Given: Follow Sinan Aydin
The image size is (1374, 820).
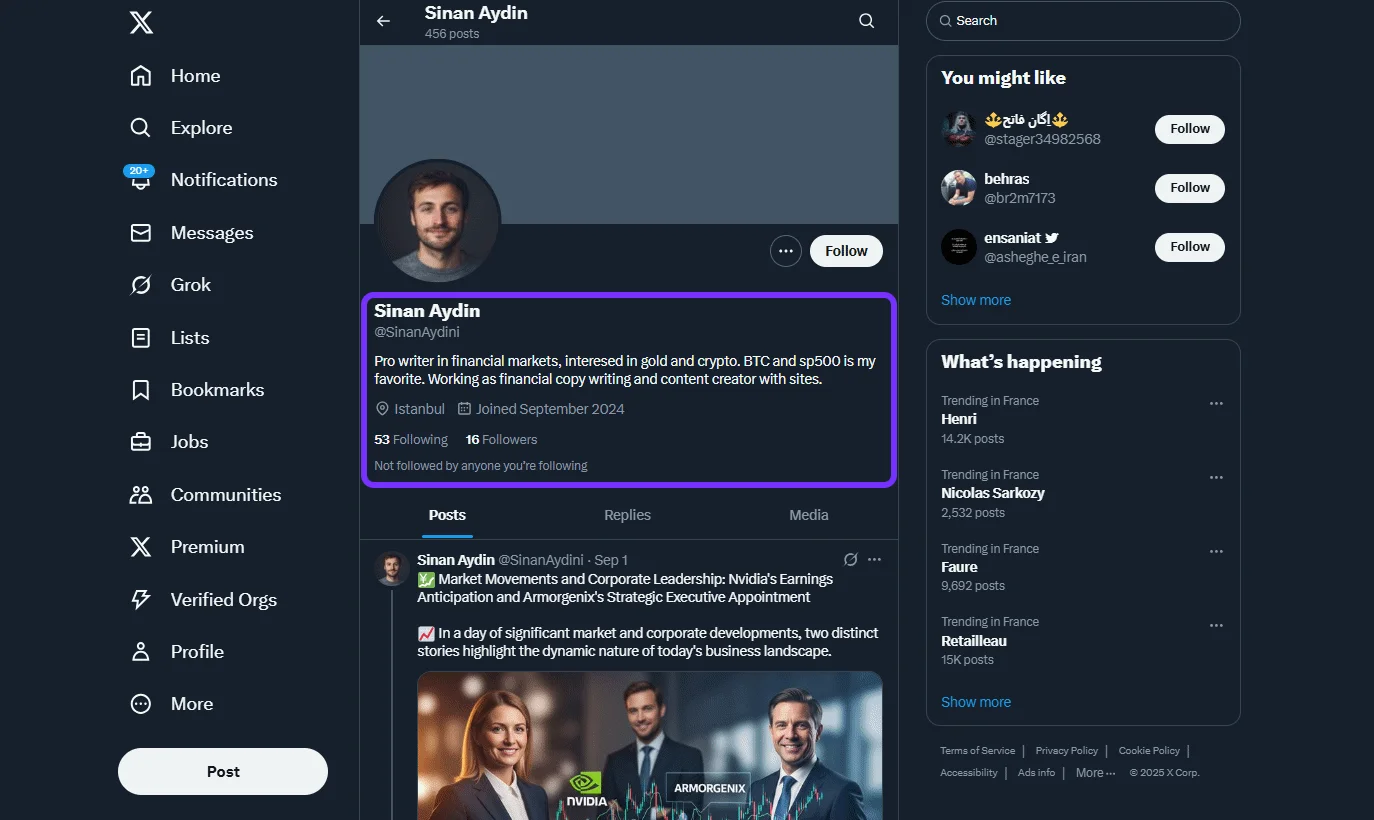Looking at the screenshot, I should click(x=846, y=251).
